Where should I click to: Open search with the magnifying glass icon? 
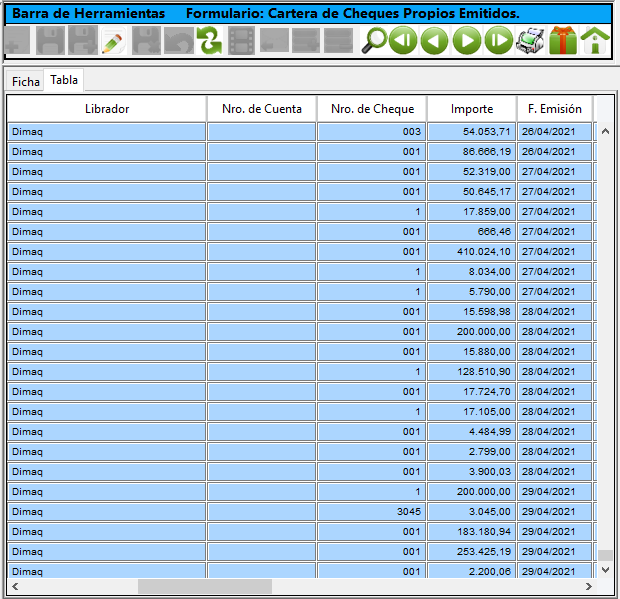coord(374,40)
